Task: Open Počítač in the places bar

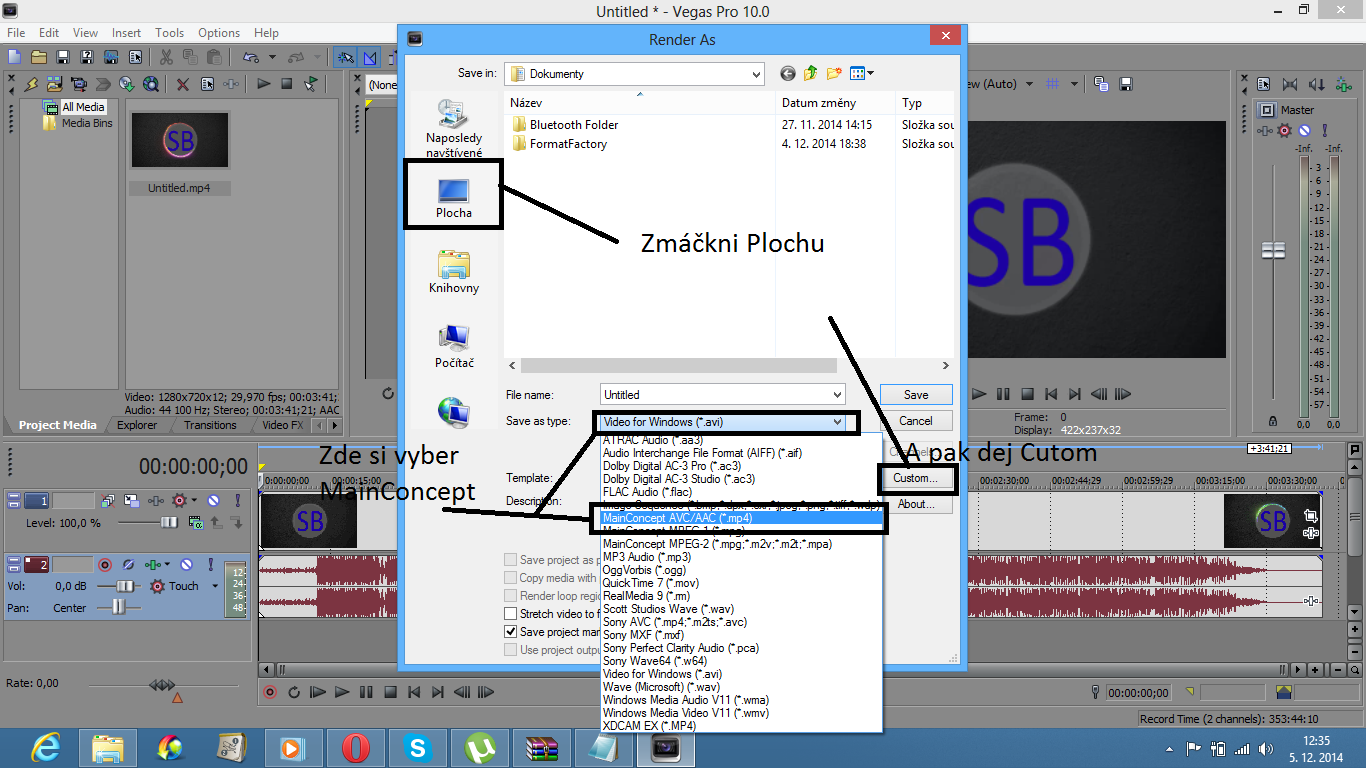Action: point(453,346)
